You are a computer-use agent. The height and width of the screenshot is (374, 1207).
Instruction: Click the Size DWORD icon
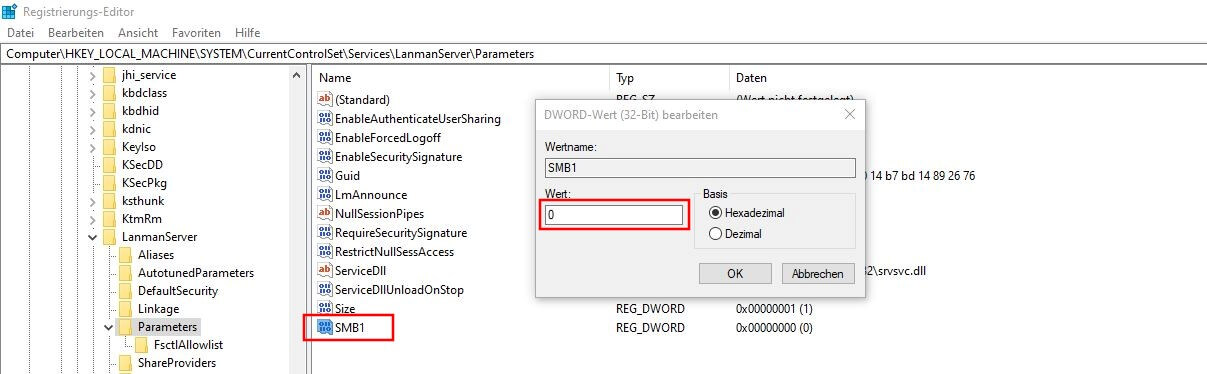pos(324,308)
